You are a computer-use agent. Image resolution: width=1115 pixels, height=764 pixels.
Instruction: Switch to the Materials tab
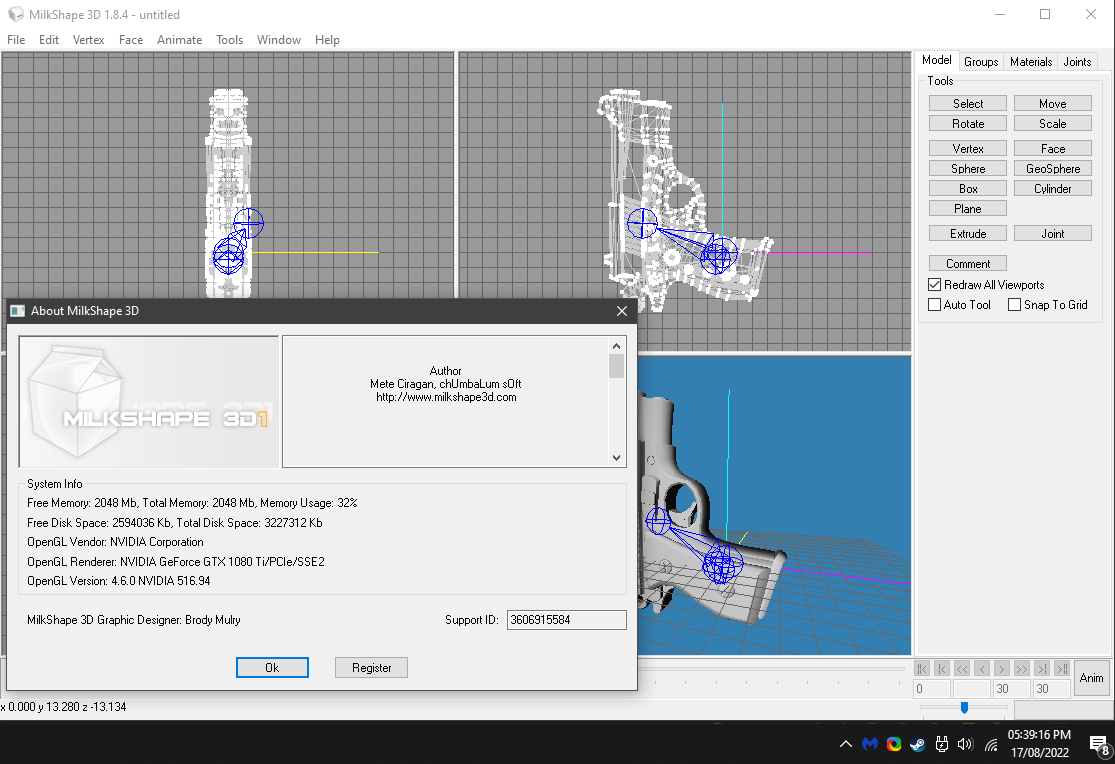point(1030,62)
